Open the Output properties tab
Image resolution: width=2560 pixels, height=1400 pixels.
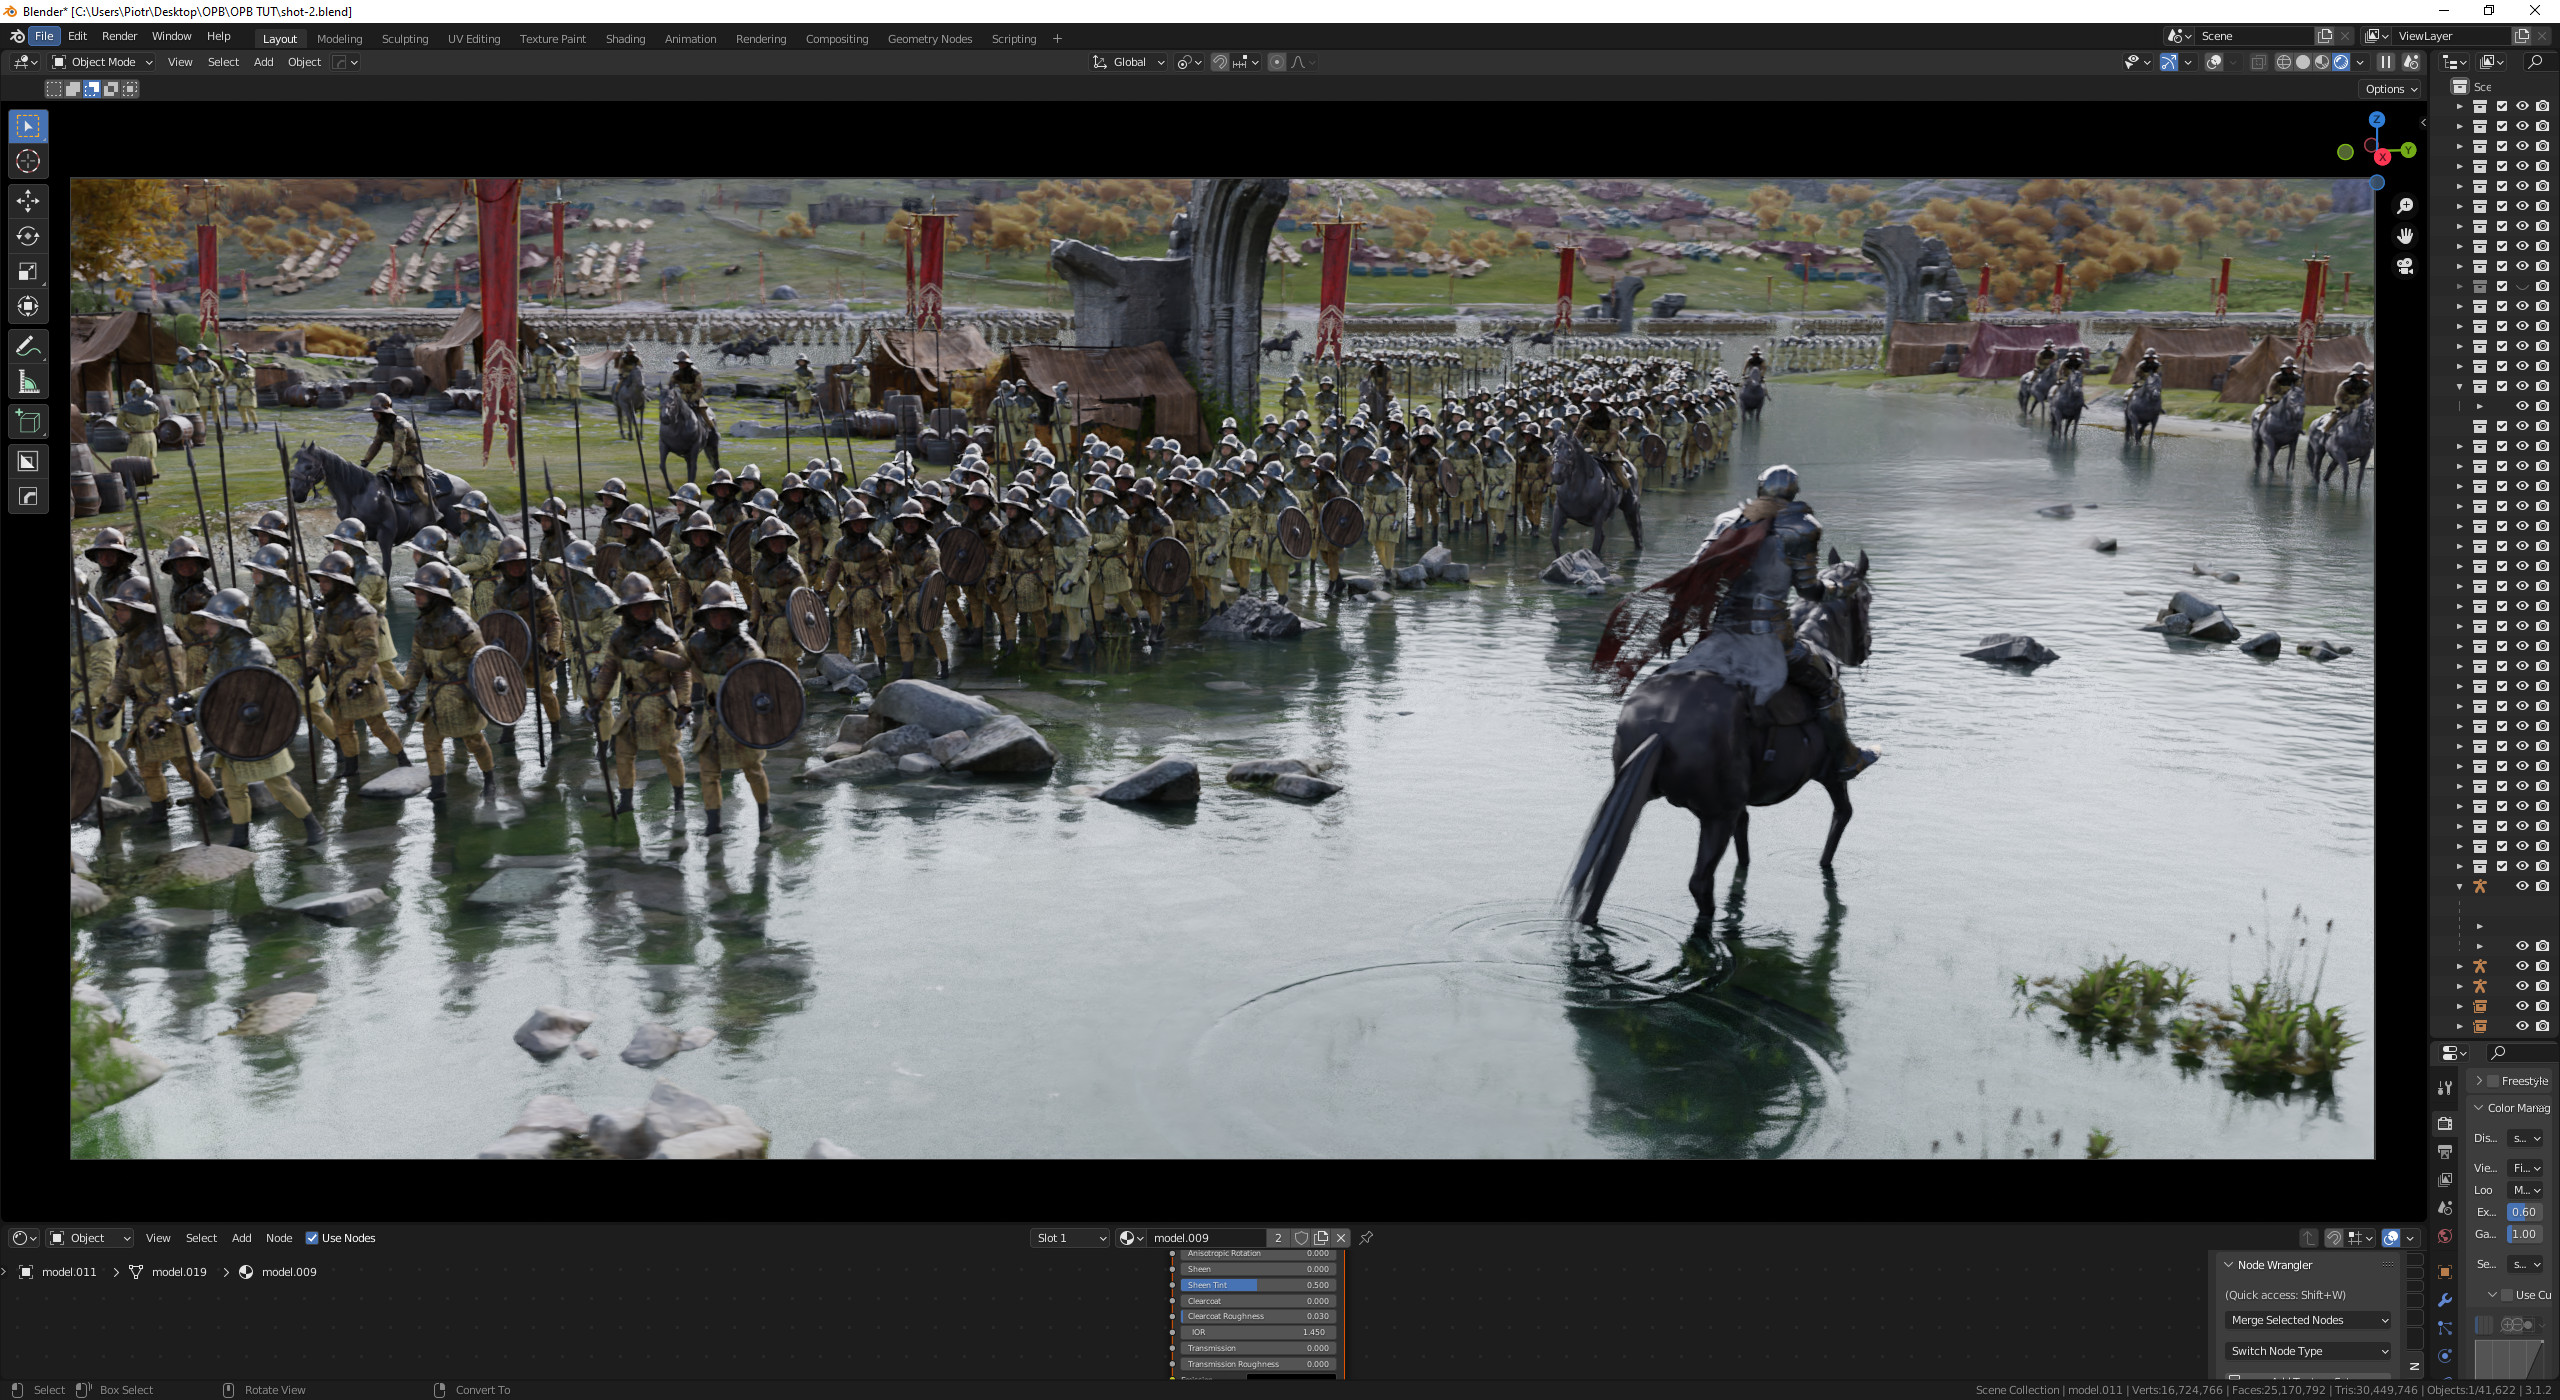pyautogui.click(x=2445, y=1152)
